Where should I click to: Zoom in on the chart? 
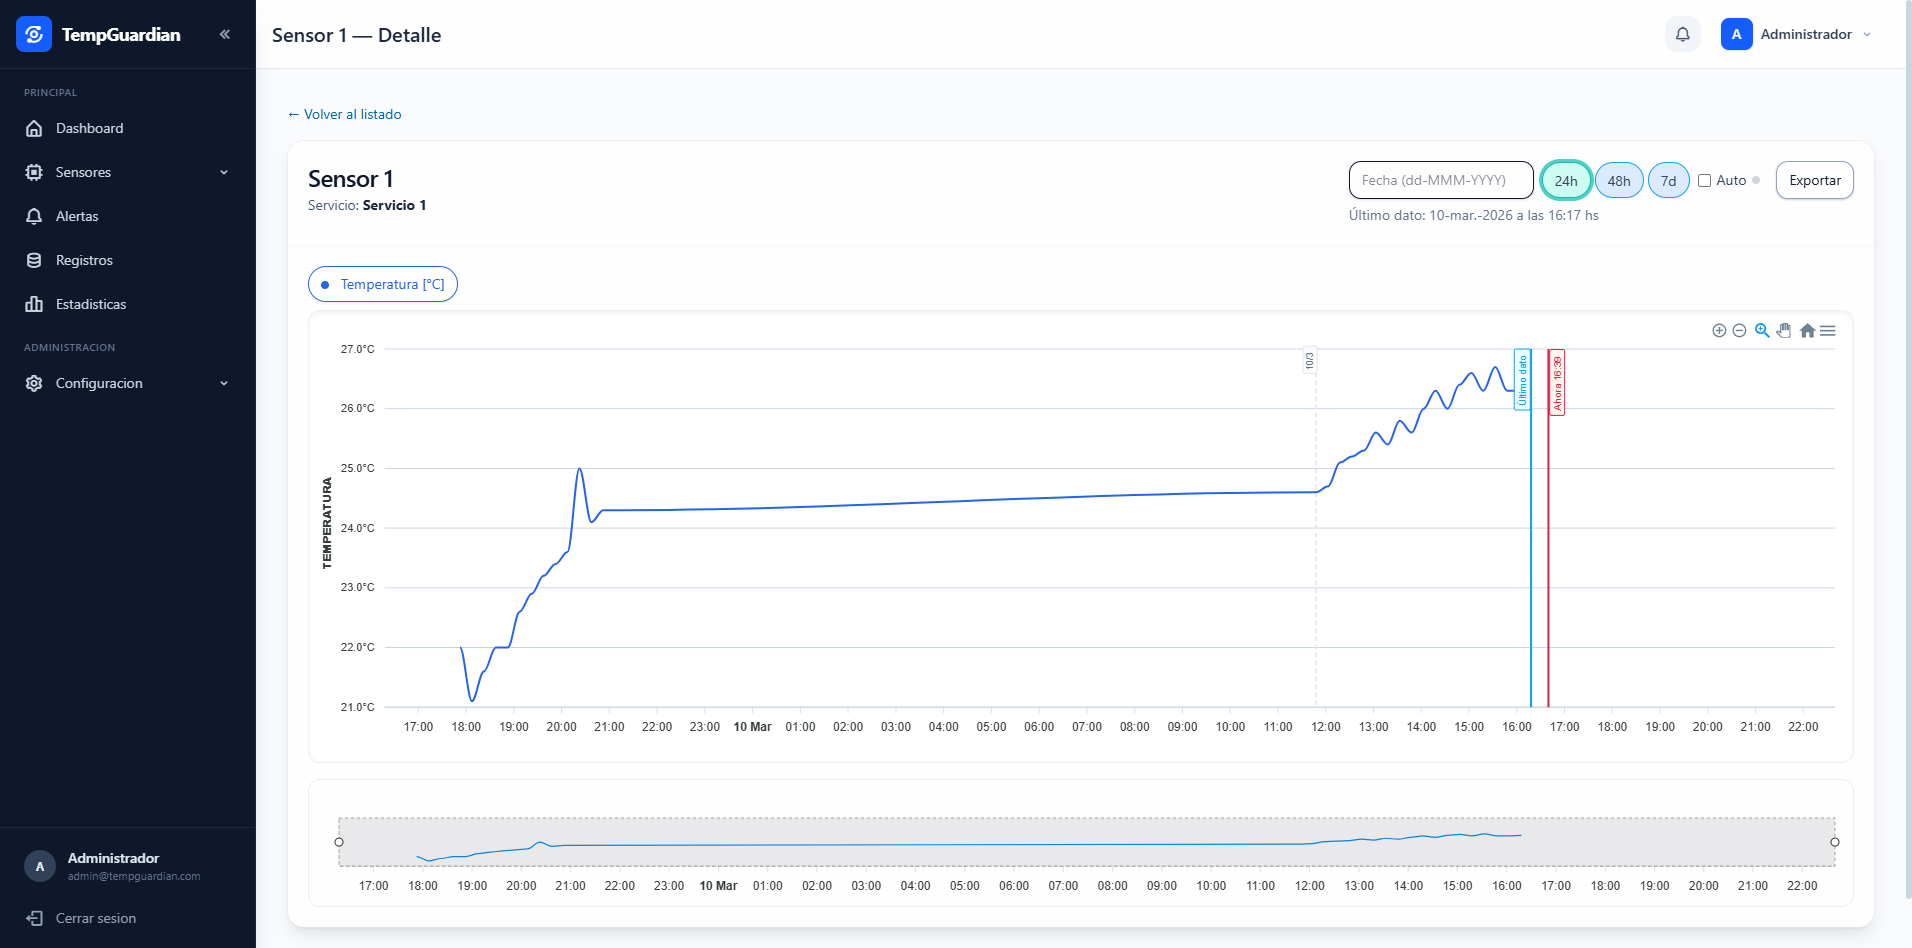point(1719,330)
